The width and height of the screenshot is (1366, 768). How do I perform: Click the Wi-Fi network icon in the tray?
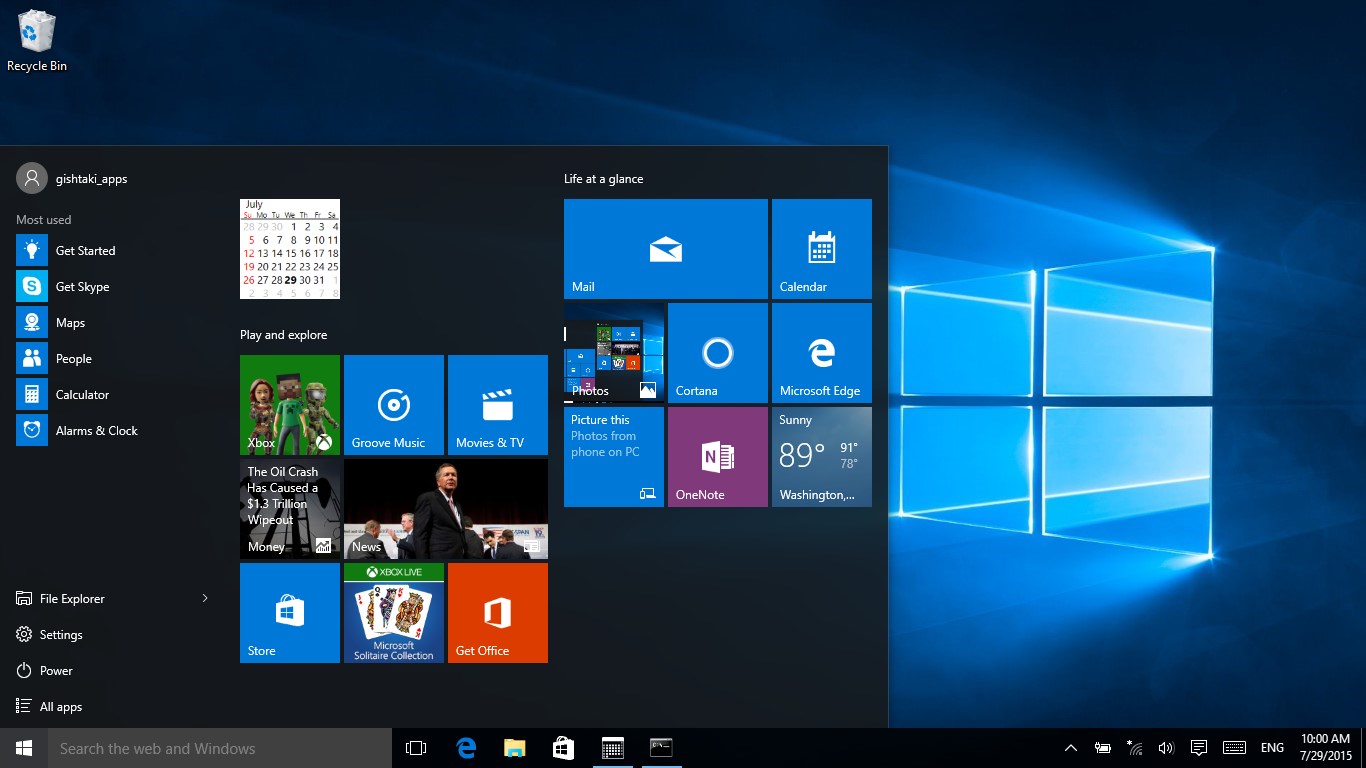coord(1134,747)
